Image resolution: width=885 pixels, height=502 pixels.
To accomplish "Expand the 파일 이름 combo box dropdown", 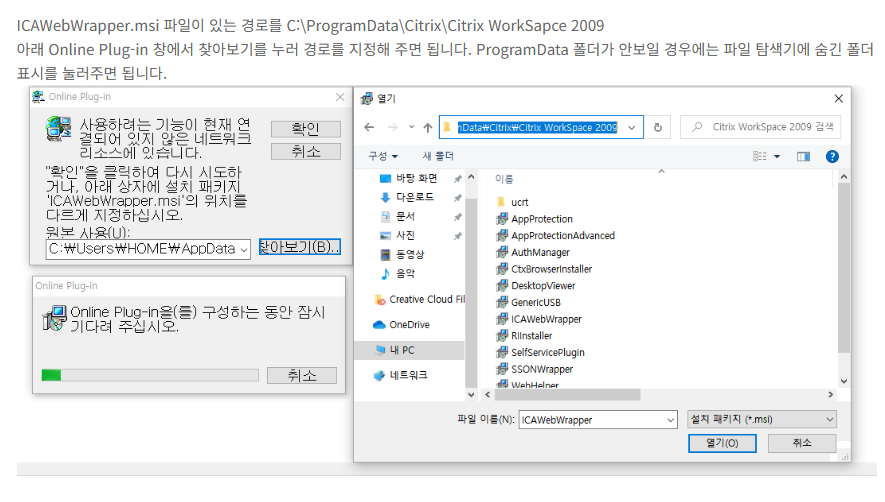I will 671,420.
